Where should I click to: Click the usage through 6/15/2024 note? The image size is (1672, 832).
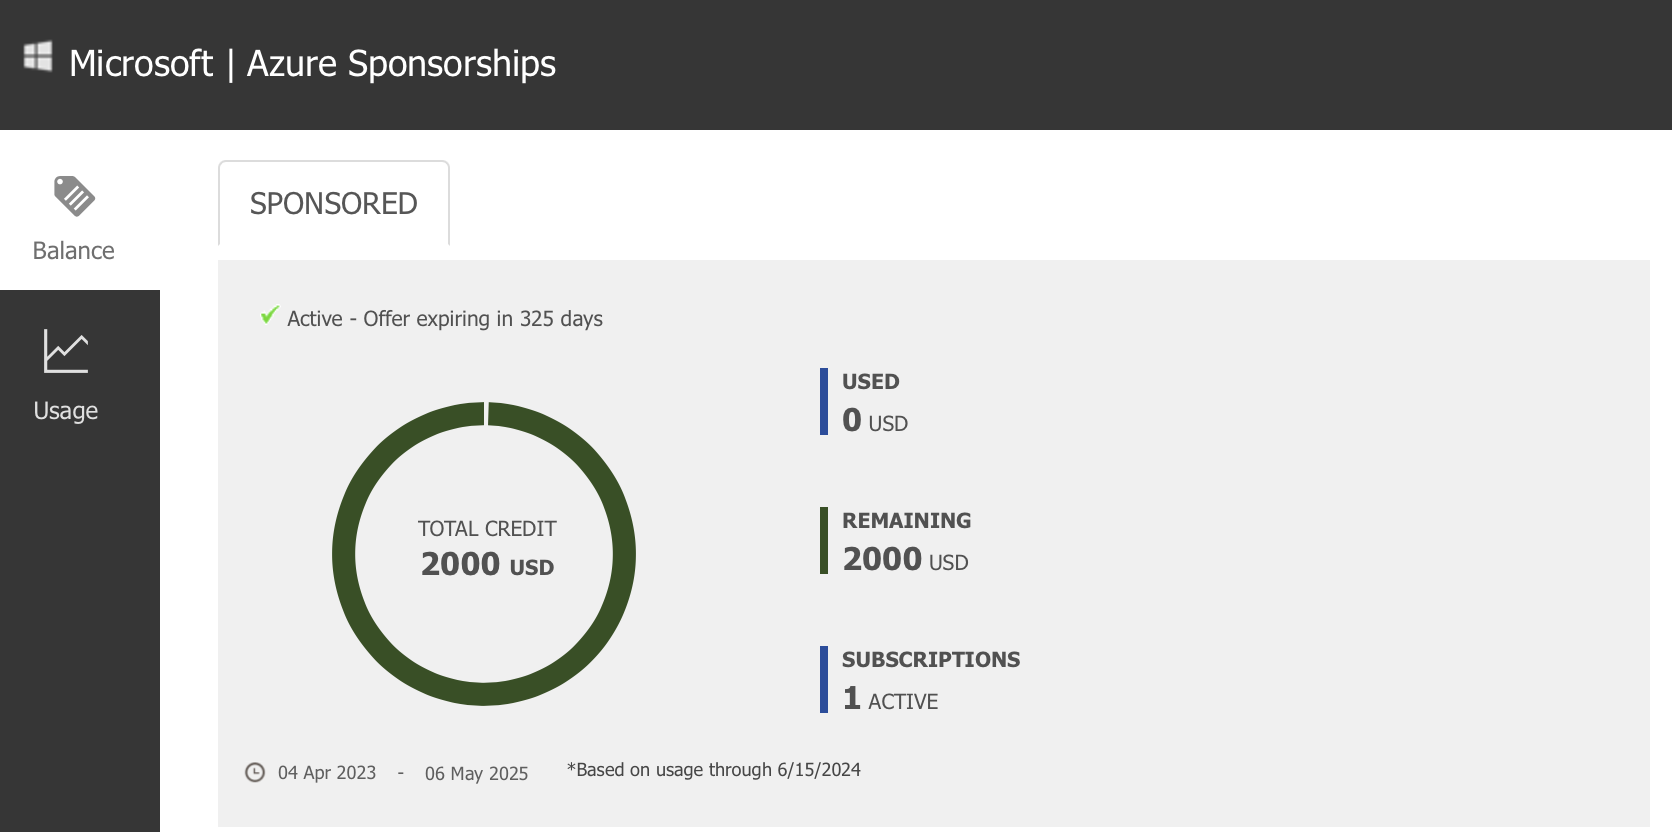coord(714,770)
